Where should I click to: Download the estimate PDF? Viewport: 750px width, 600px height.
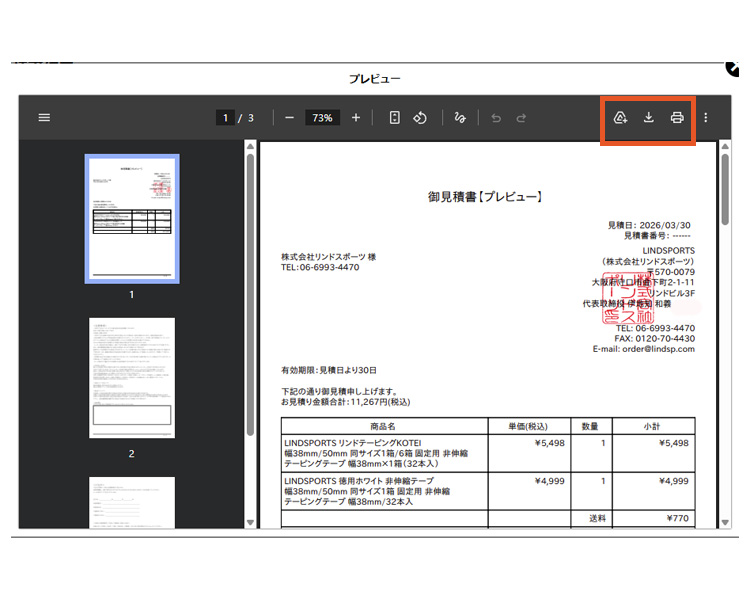[x=648, y=117]
